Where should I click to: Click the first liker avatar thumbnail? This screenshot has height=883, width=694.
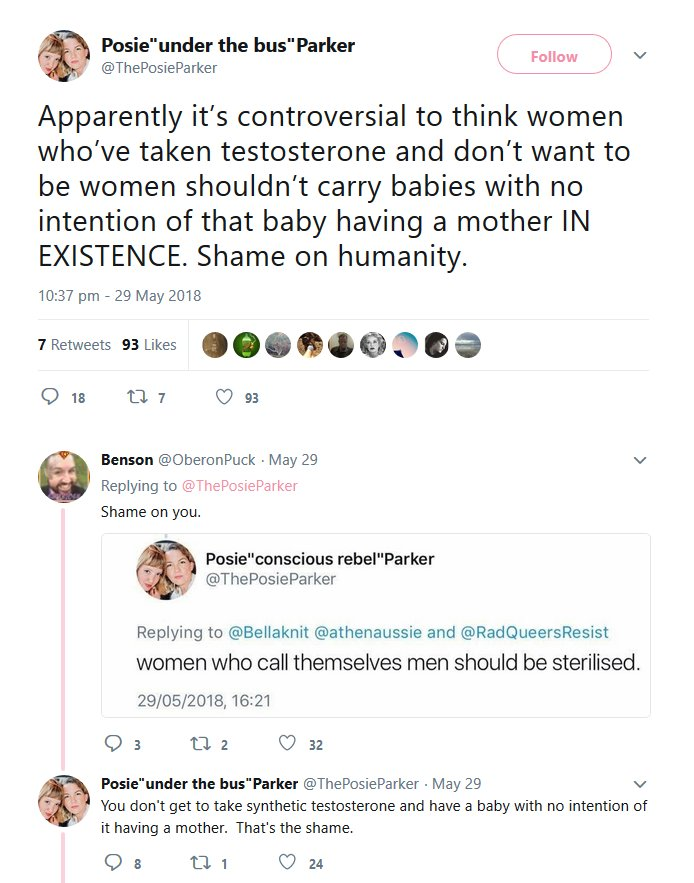click(214, 345)
